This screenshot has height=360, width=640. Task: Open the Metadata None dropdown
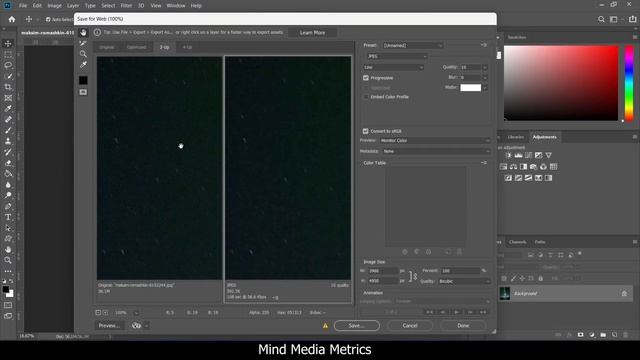coord(436,151)
